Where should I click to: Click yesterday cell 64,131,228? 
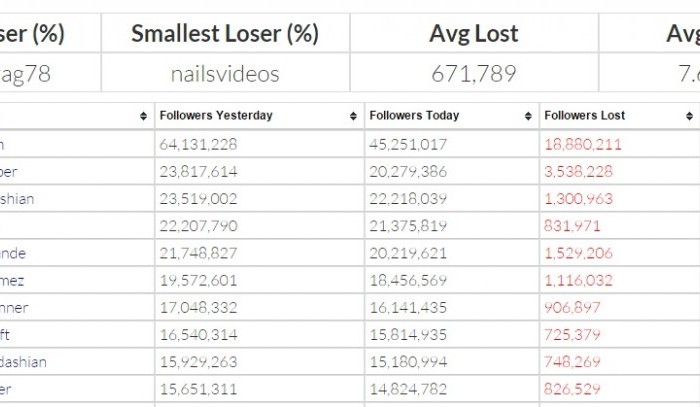point(198,145)
